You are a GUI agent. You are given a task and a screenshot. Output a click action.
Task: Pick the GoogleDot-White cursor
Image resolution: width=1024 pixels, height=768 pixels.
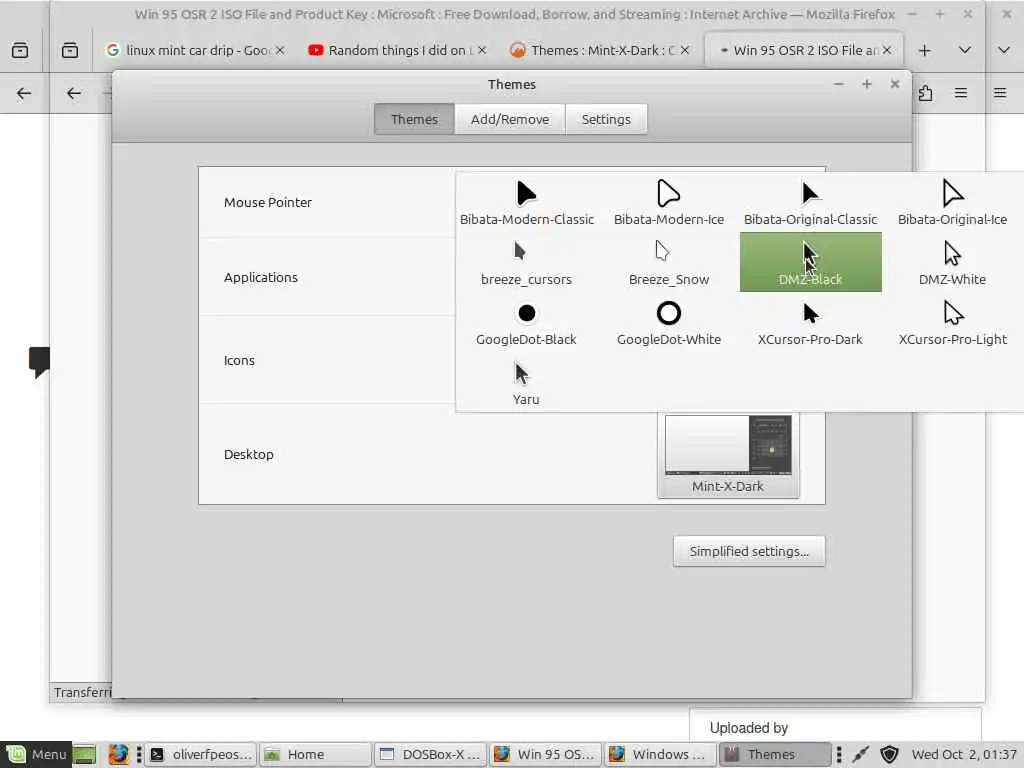(669, 323)
